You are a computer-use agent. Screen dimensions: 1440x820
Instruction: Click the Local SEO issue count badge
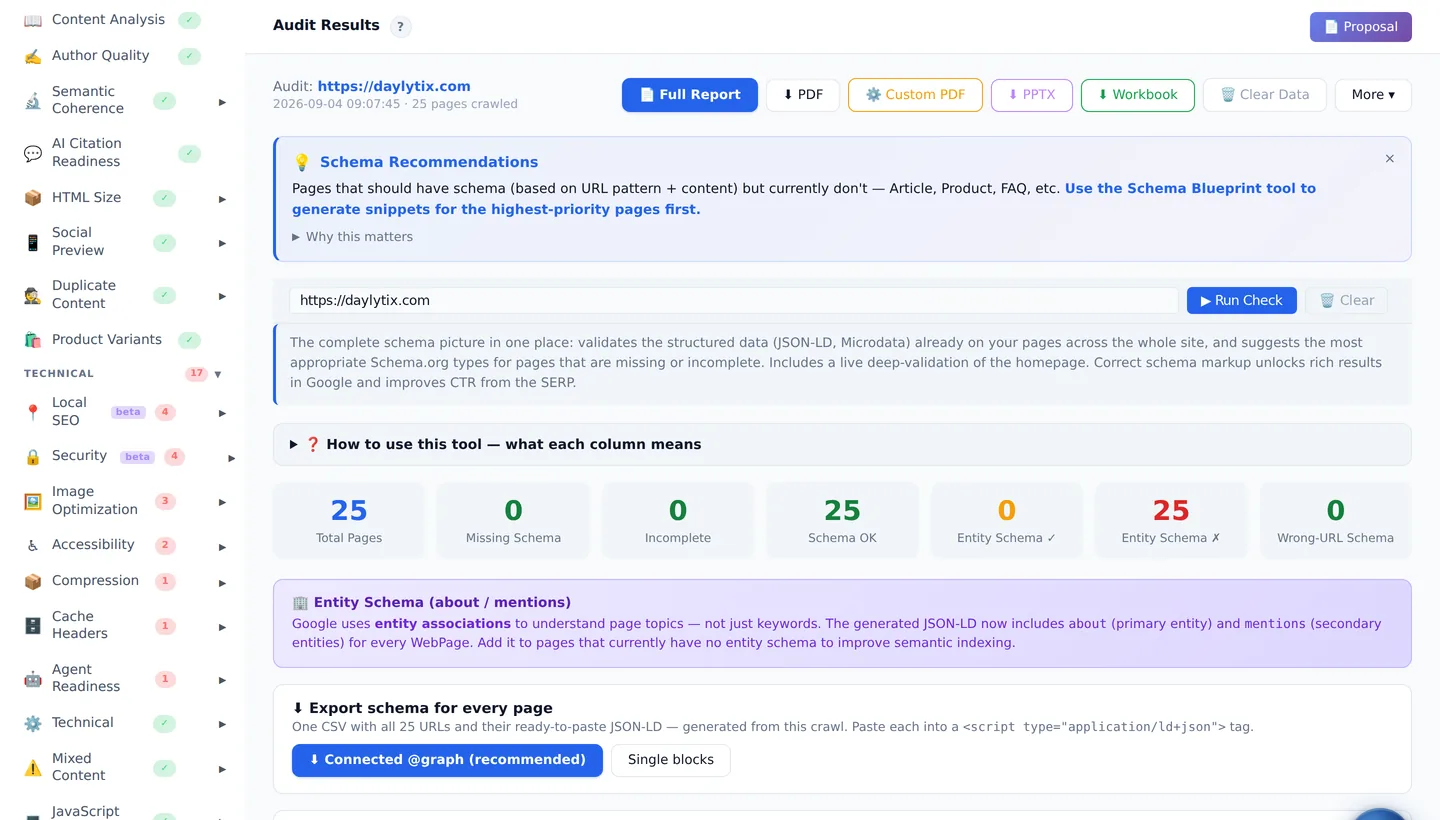165,412
